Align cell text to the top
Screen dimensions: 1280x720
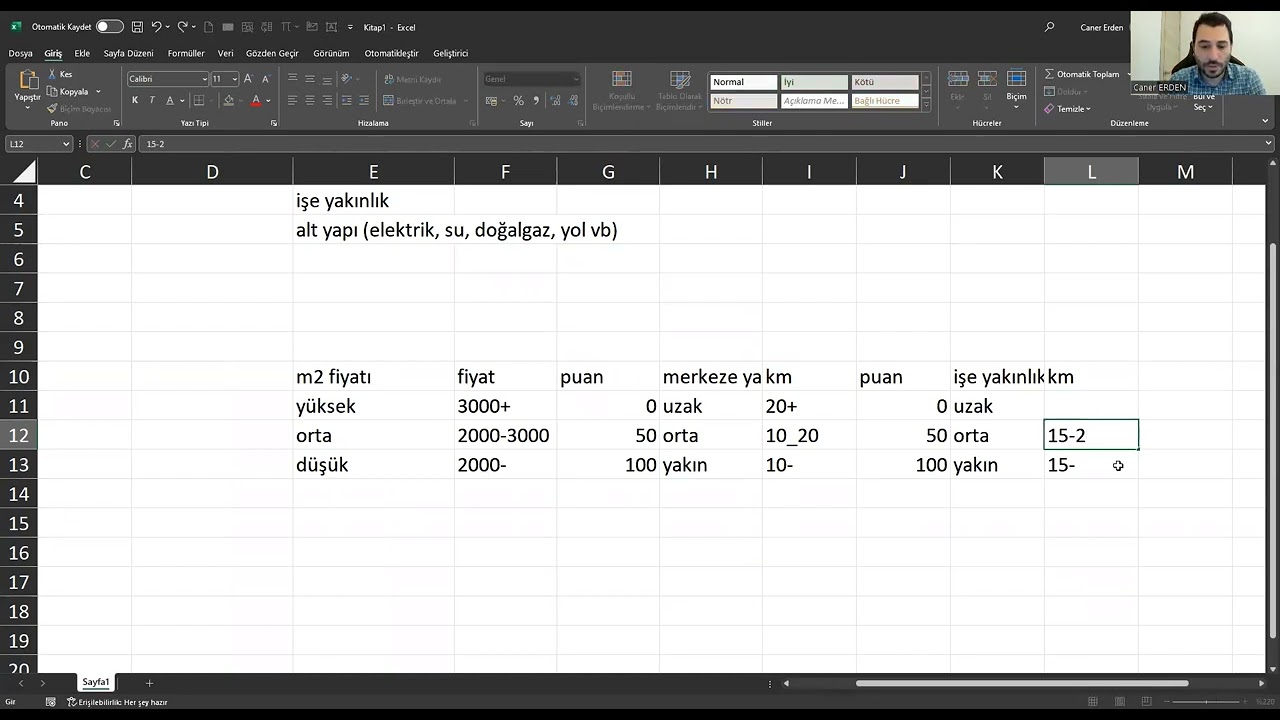click(x=292, y=79)
